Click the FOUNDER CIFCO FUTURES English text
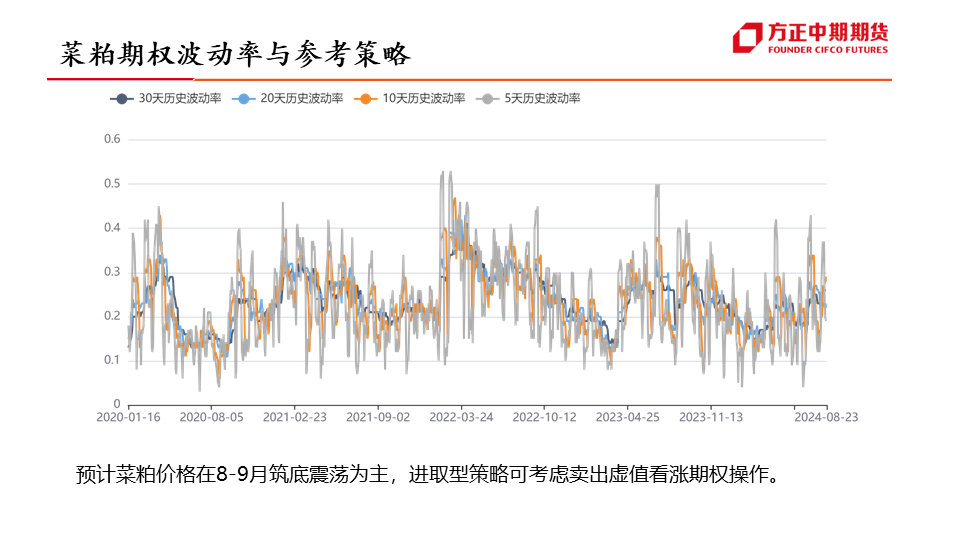 [x=828, y=50]
